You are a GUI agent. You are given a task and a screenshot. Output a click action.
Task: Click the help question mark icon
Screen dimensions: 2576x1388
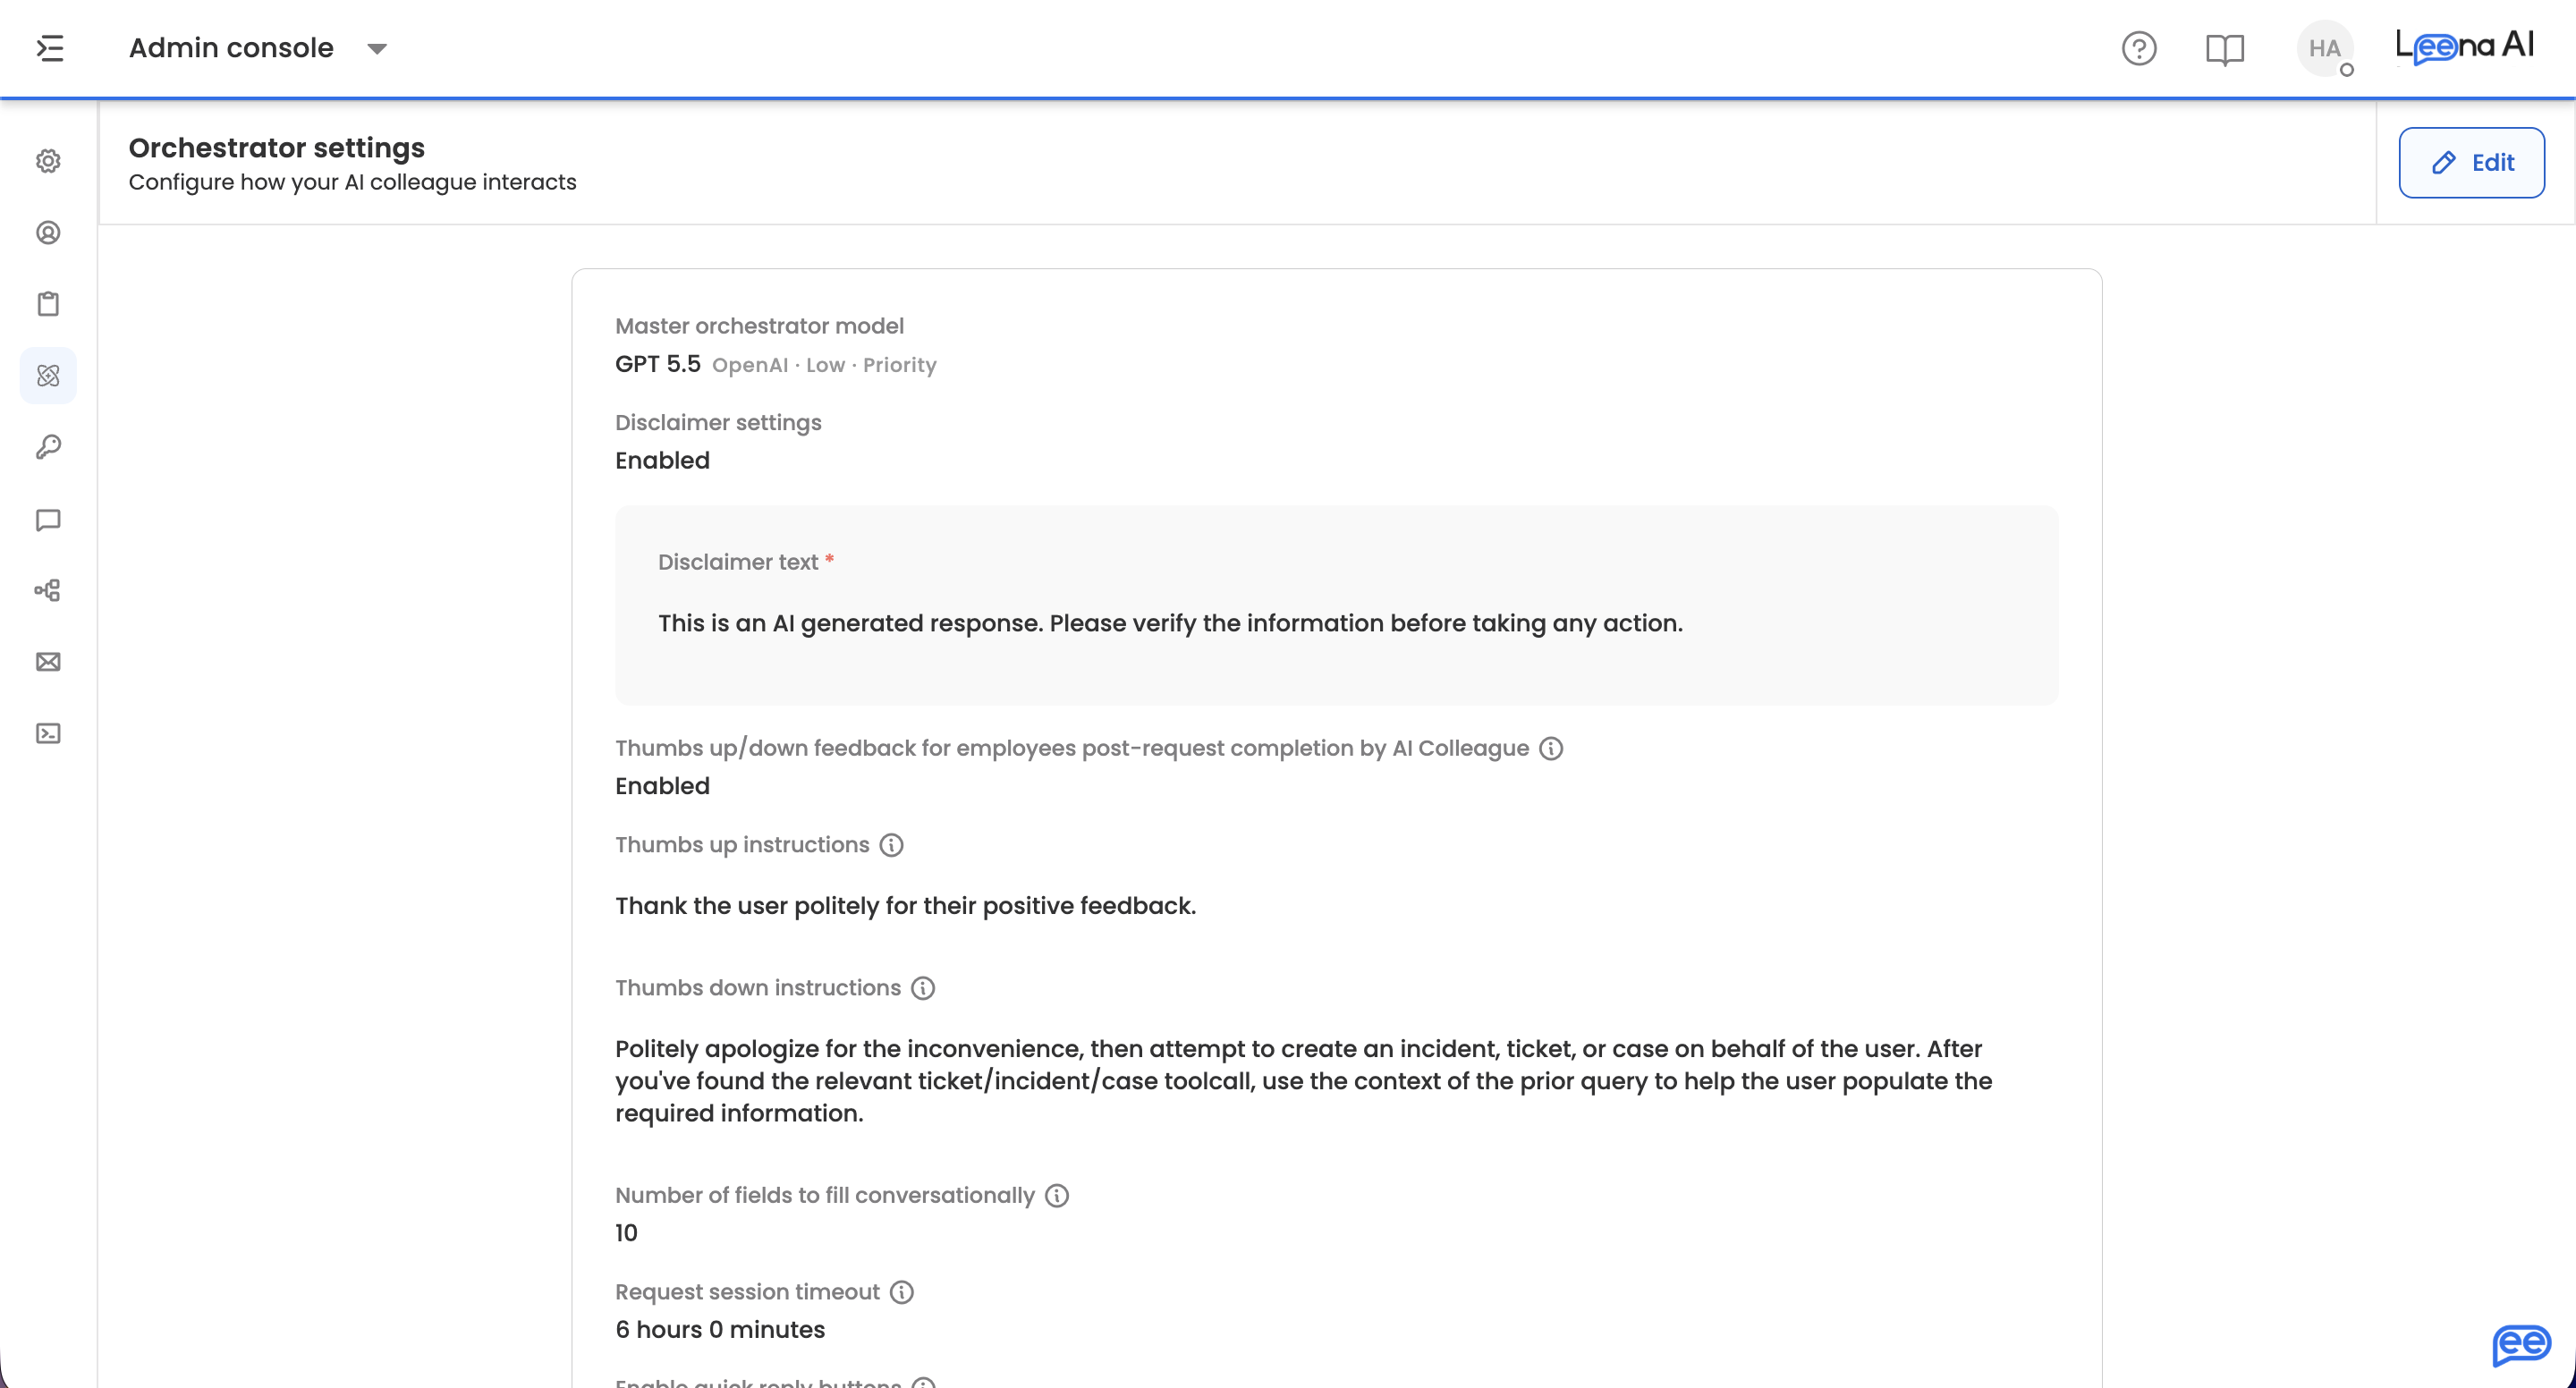[2139, 48]
